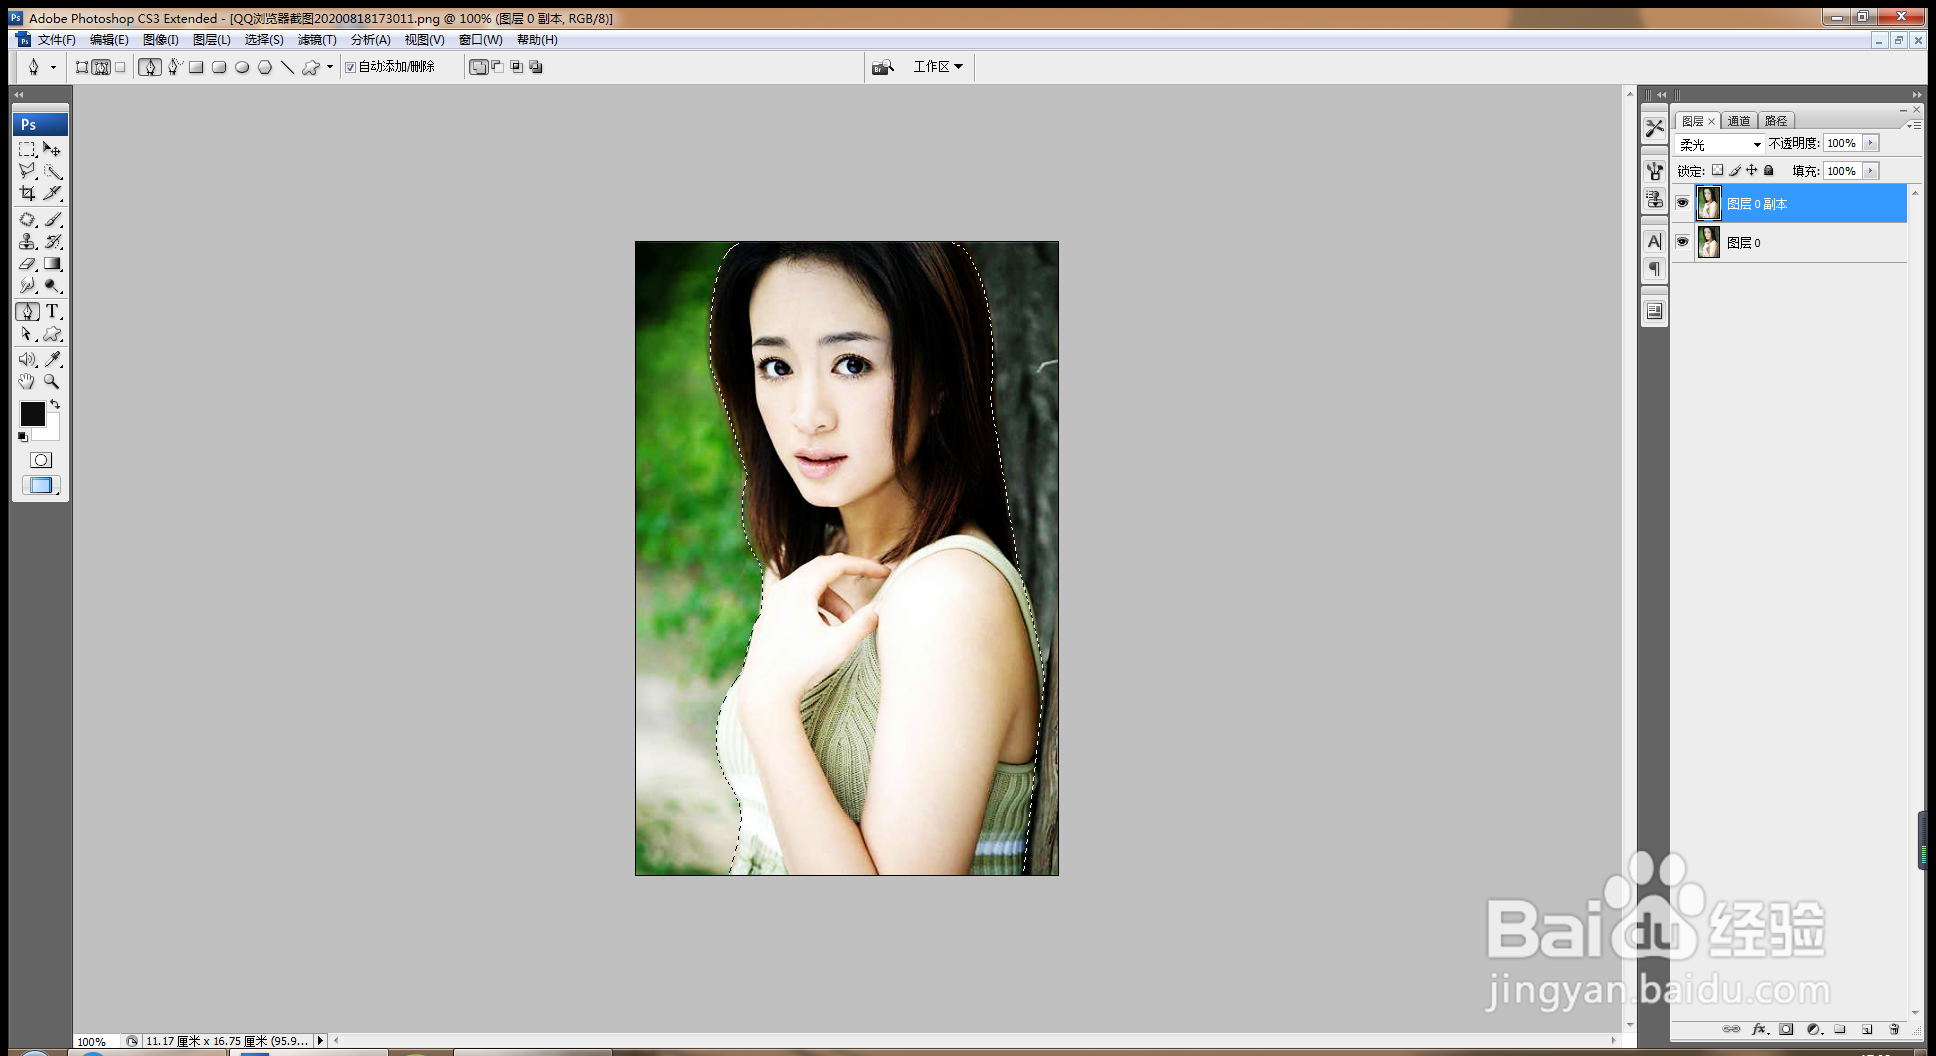Click the 图层 0 副本 layer thumbnail
Image resolution: width=1936 pixels, height=1056 pixels.
[x=1709, y=203]
